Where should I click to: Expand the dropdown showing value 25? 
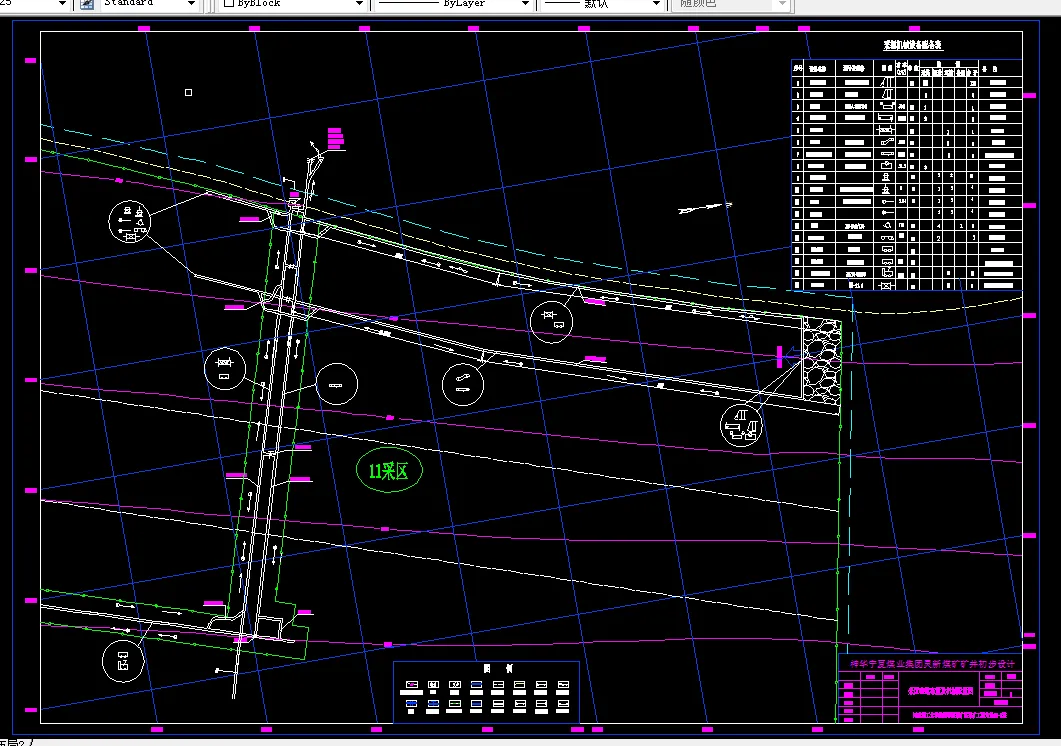tap(62, 3)
